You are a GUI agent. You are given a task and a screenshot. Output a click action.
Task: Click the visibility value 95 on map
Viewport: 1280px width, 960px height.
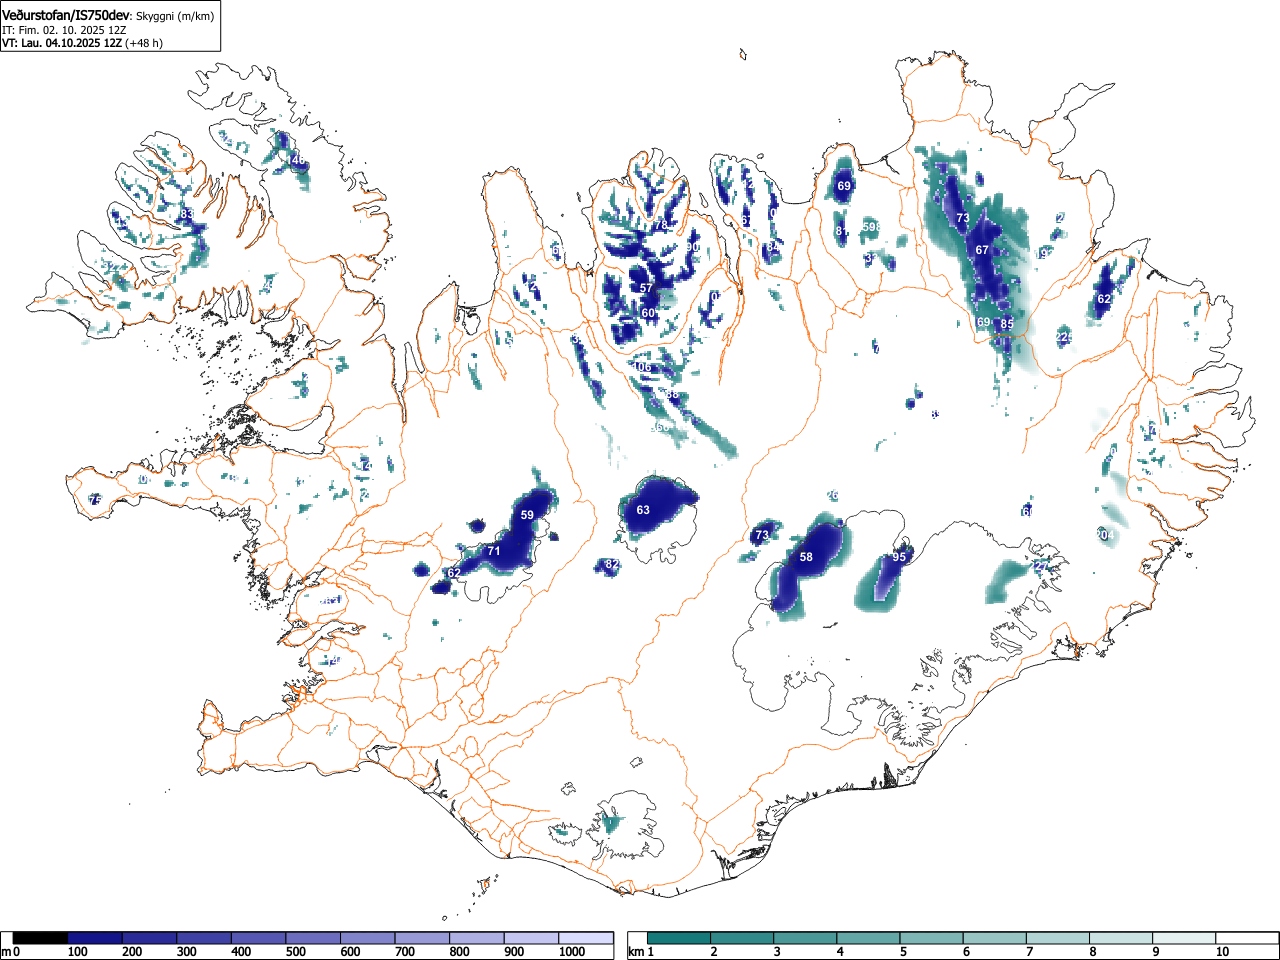coord(899,557)
